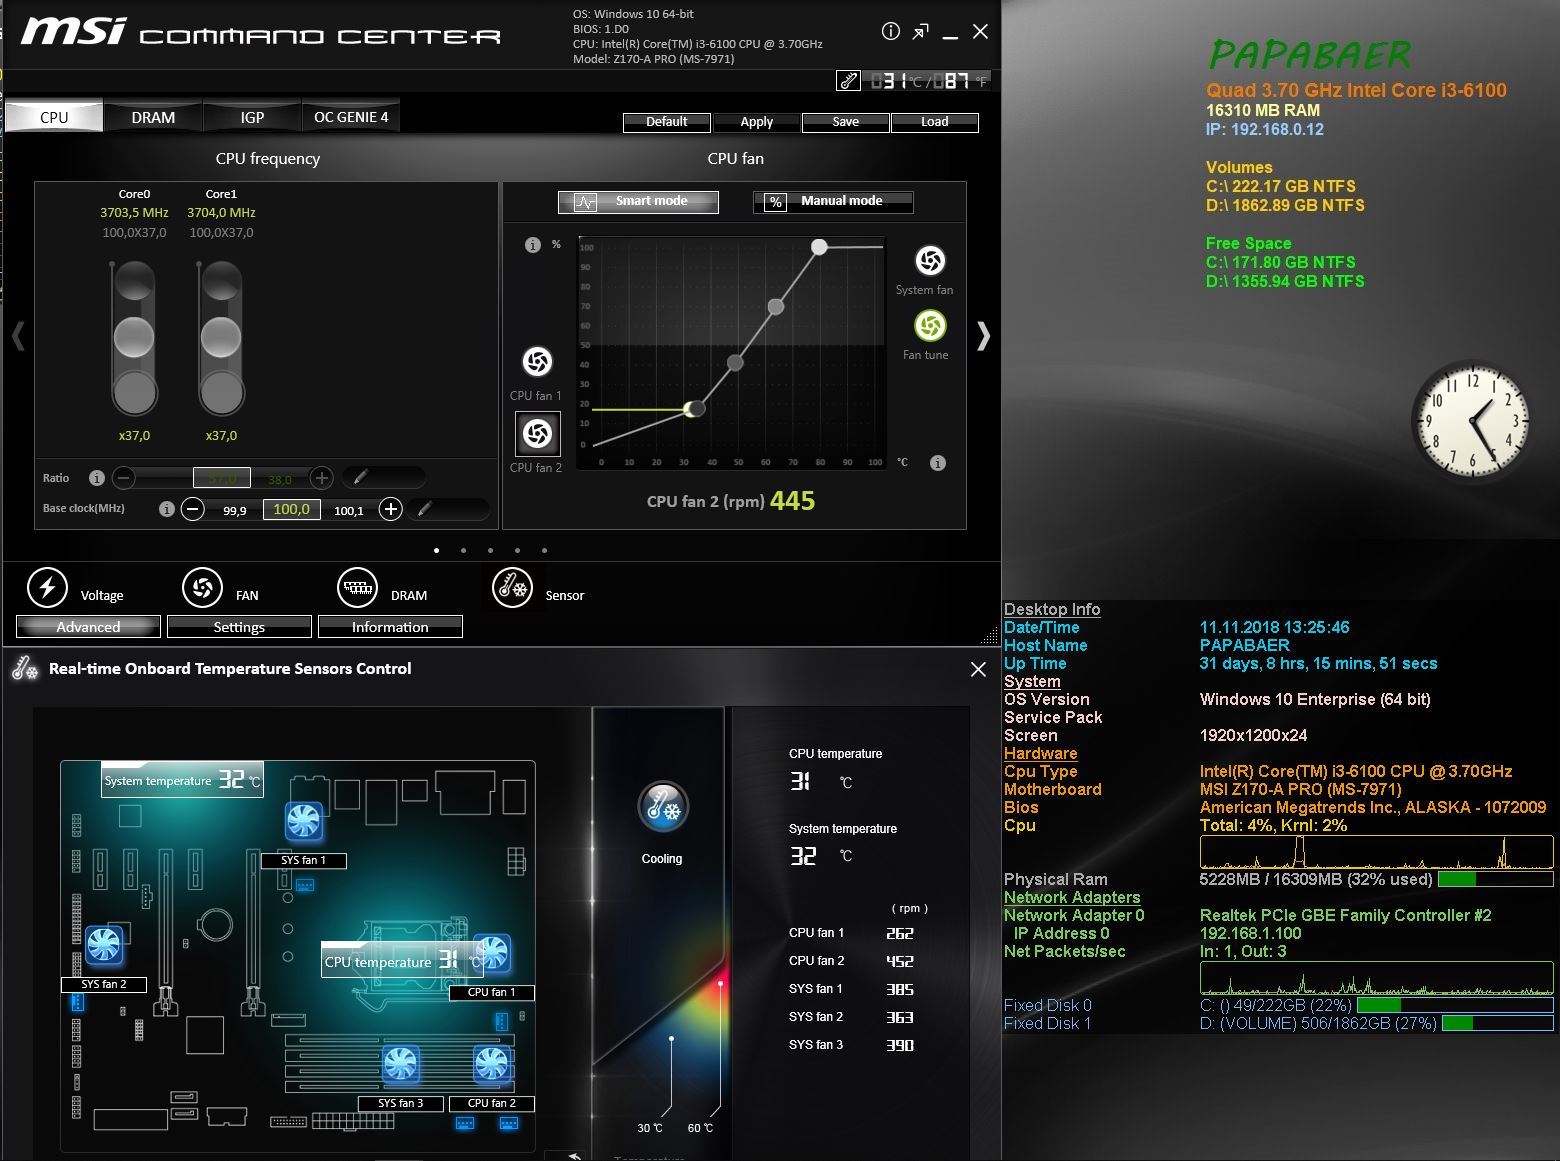Increase the base clock with plus button

coord(391,510)
